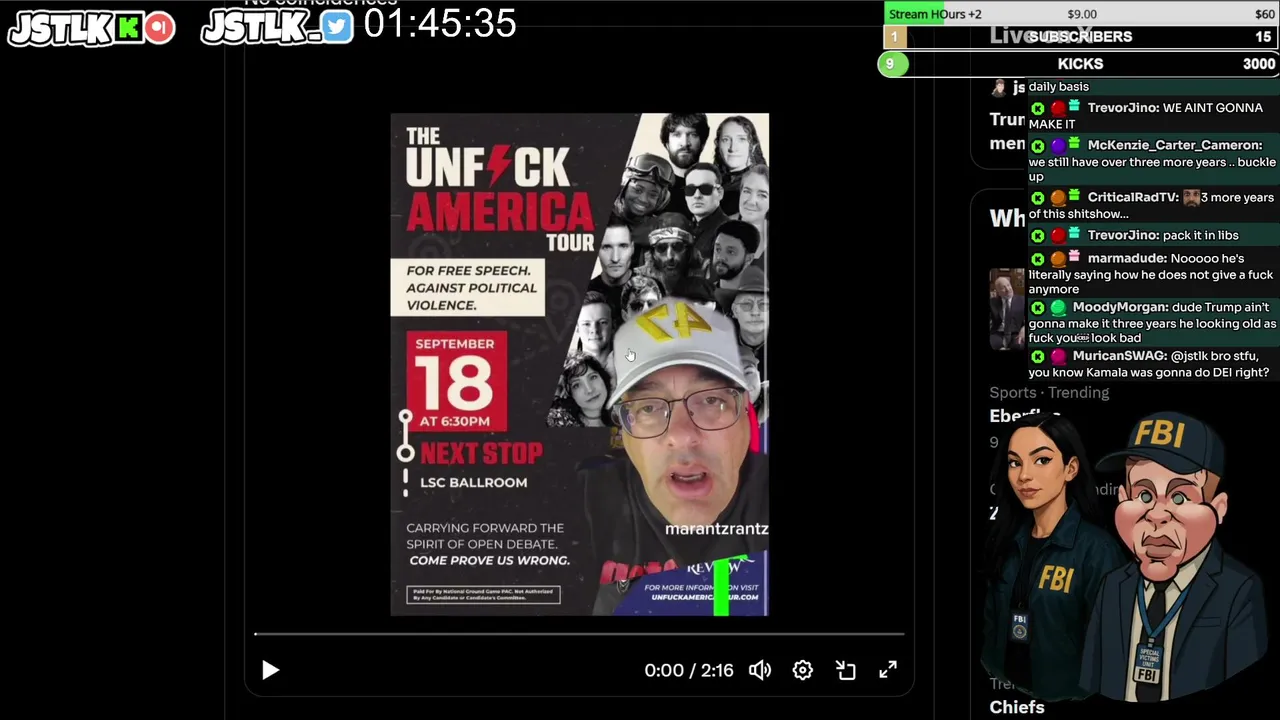
Task: Click the green badge before MoodyMorgan
Action: [x=1038, y=307]
